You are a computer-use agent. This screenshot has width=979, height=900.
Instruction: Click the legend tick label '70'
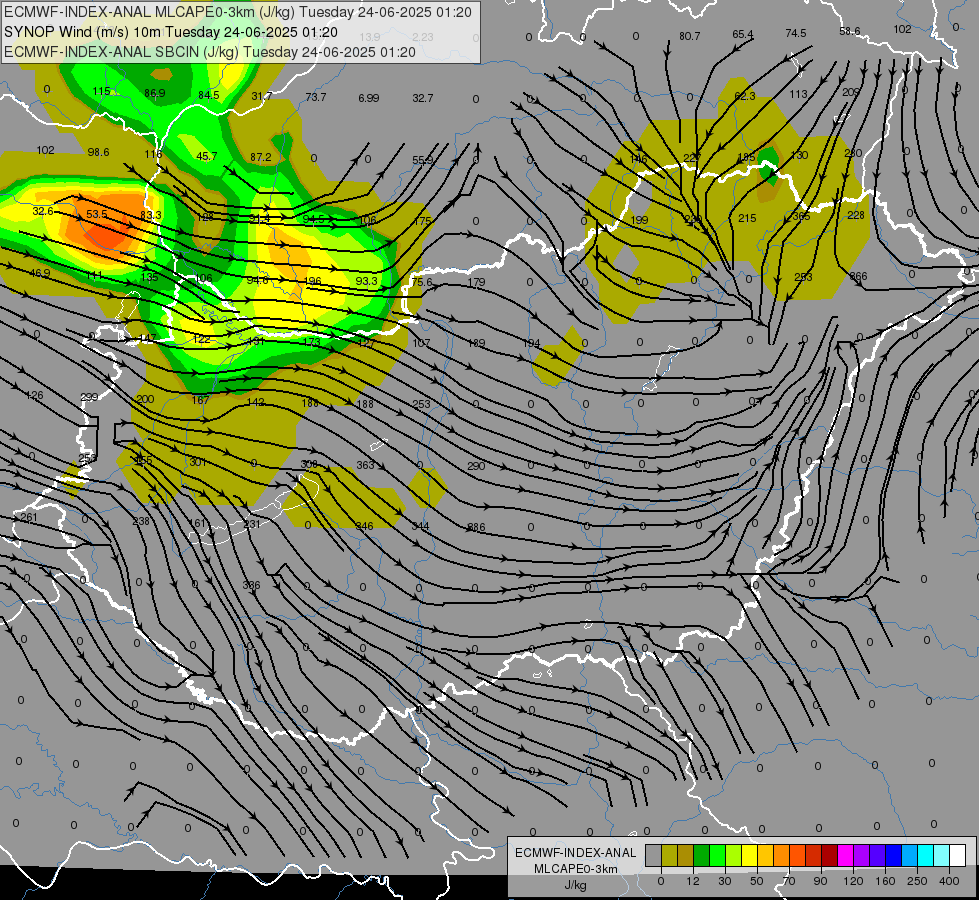[789, 881]
